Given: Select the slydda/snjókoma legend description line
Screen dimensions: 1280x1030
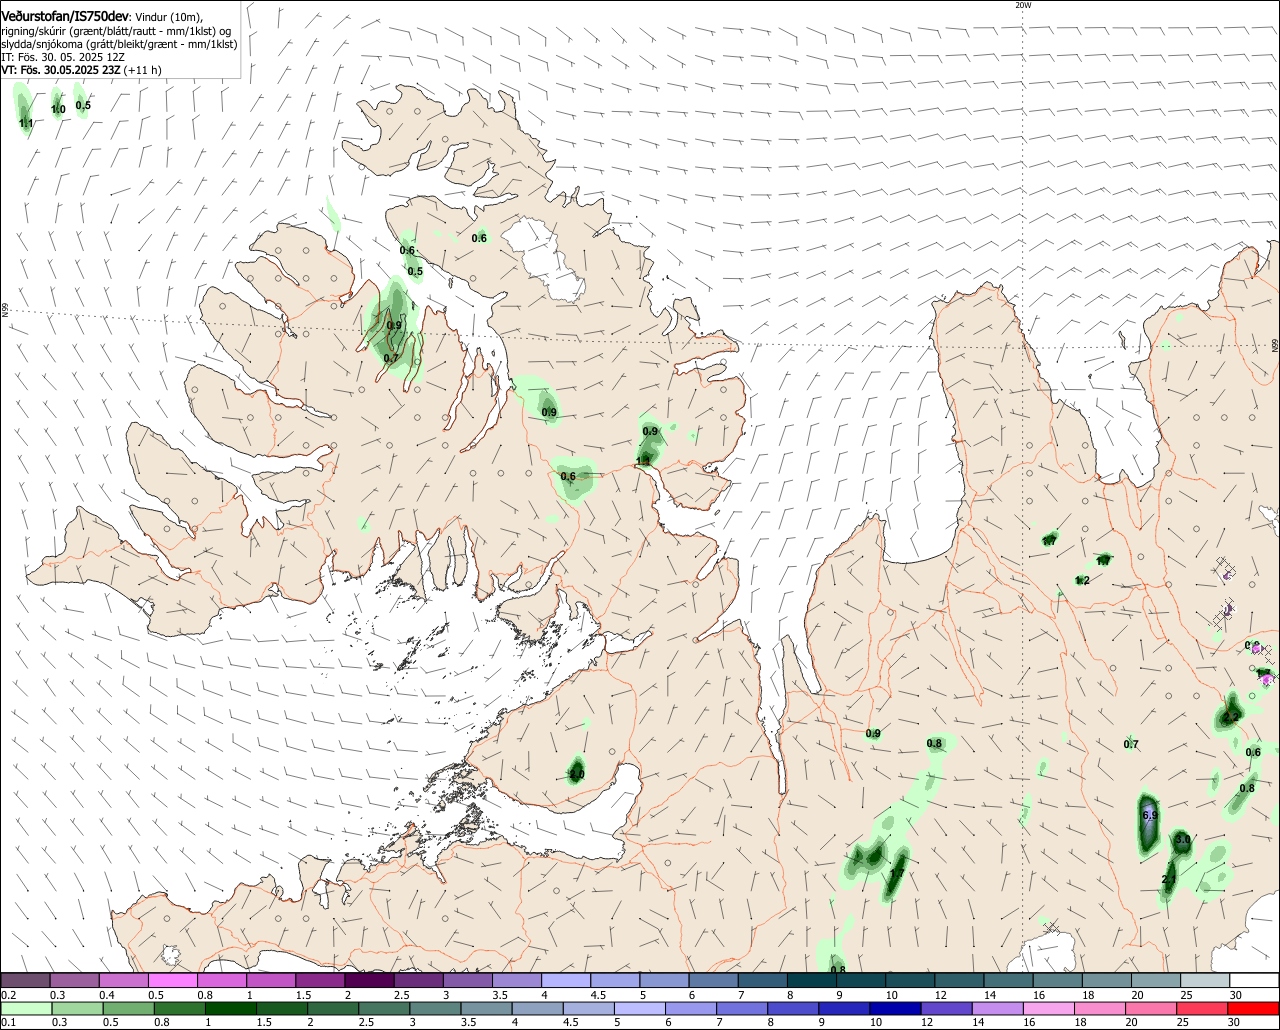Looking at the screenshot, I should click(x=119, y=44).
